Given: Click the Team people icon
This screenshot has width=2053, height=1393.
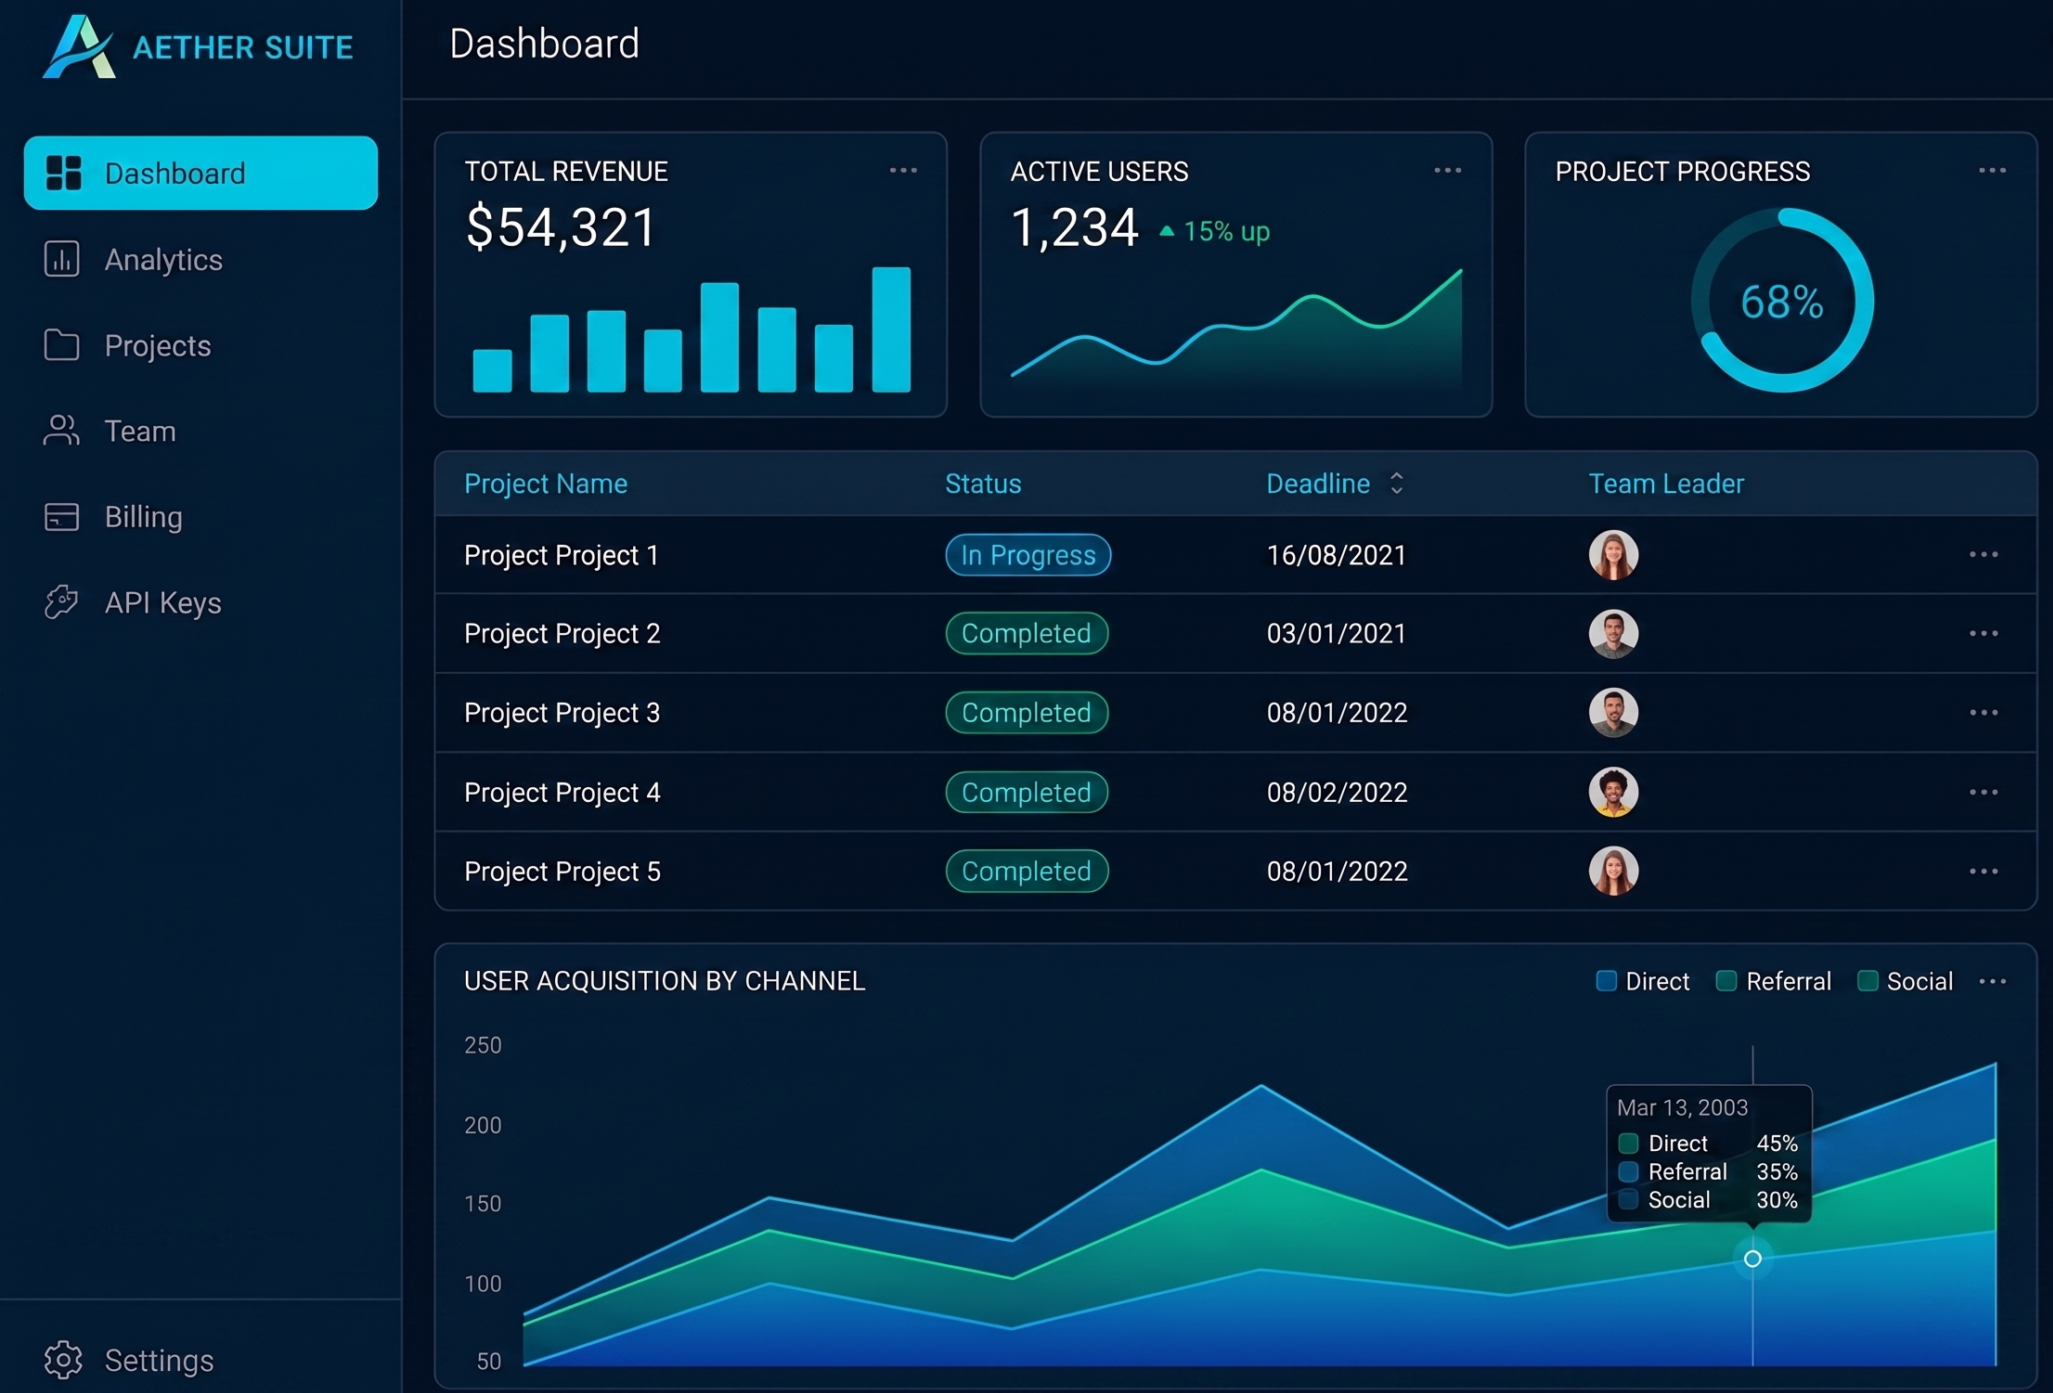Looking at the screenshot, I should tap(62, 431).
